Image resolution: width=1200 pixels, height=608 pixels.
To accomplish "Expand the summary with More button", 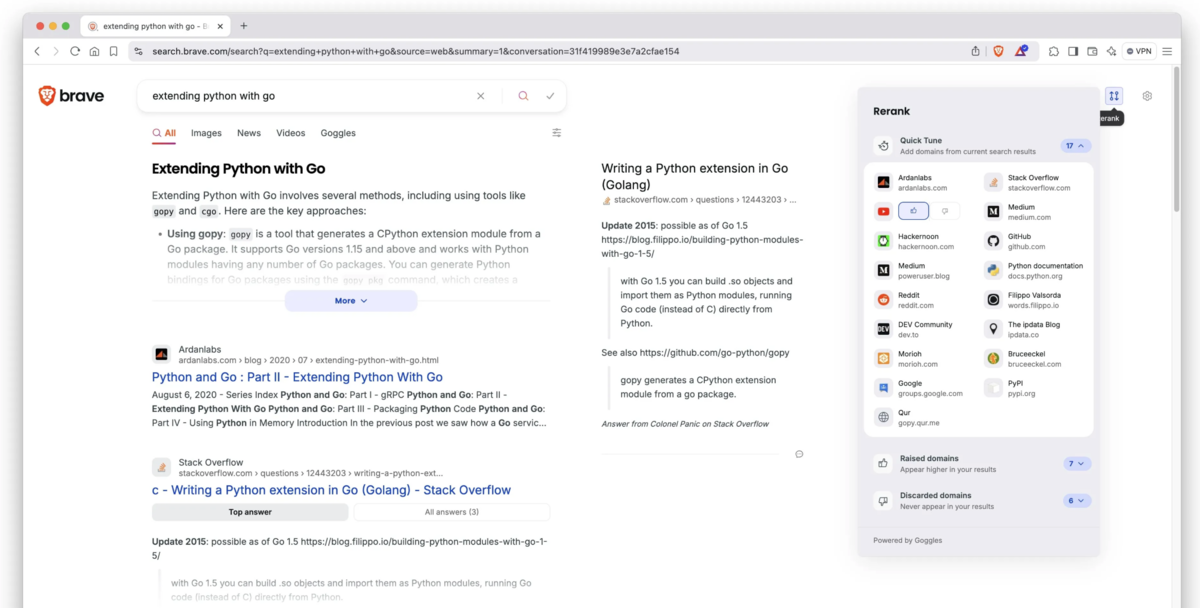I will (x=350, y=300).
